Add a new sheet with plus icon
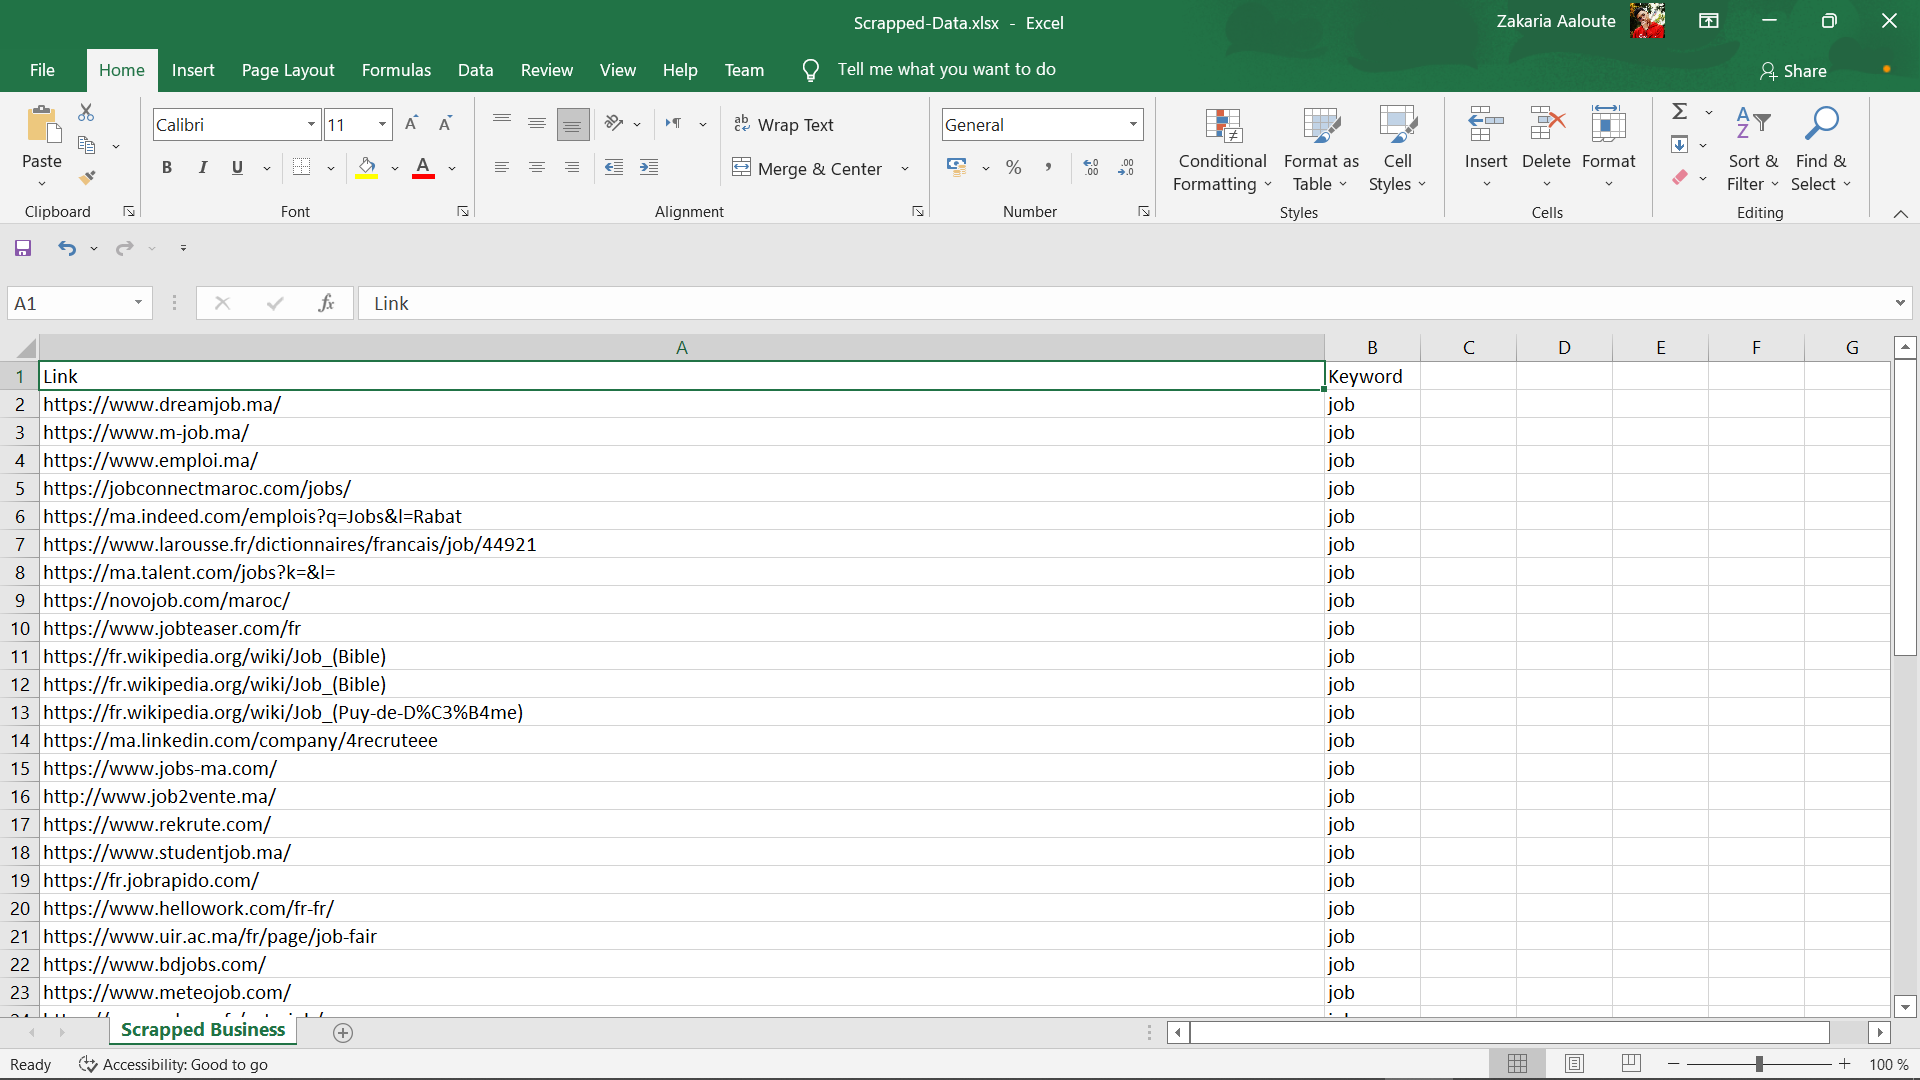The height and width of the screenshot is (1080, 1920). click(343, 1033)
